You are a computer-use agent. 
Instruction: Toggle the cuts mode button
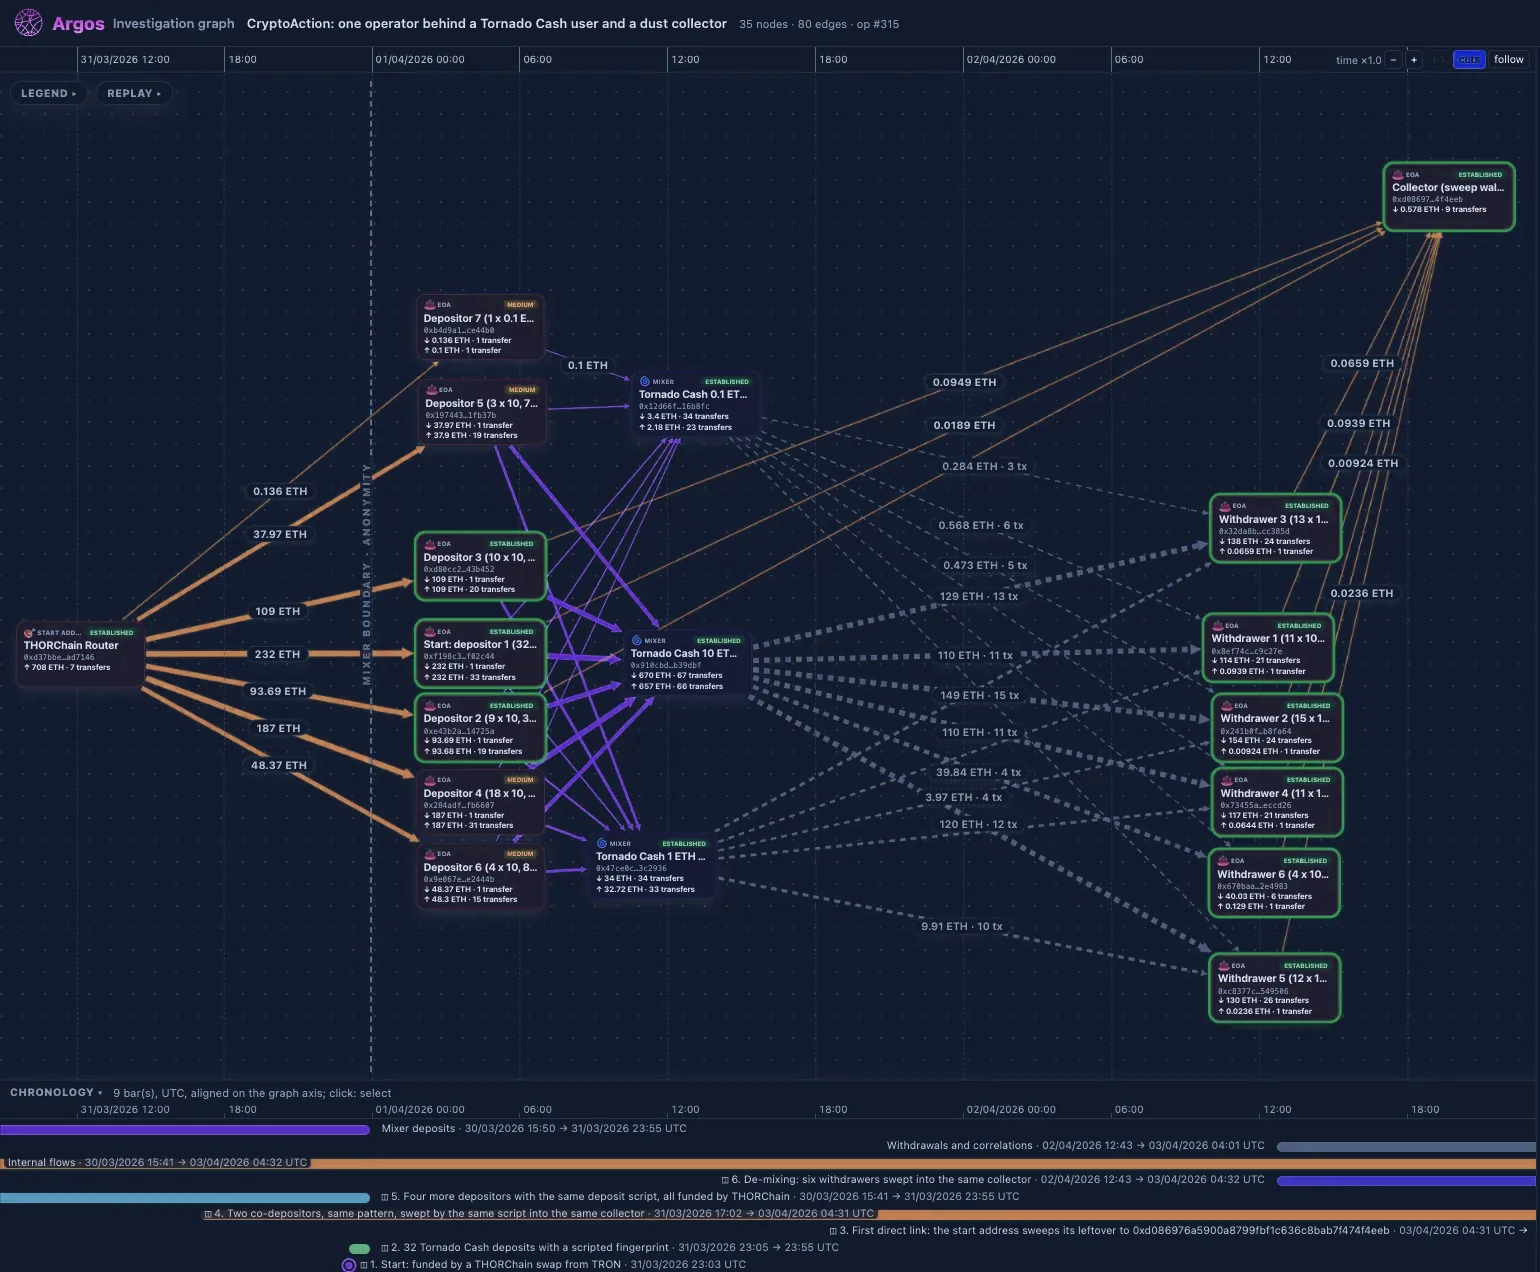click(x=1469, y=60)
